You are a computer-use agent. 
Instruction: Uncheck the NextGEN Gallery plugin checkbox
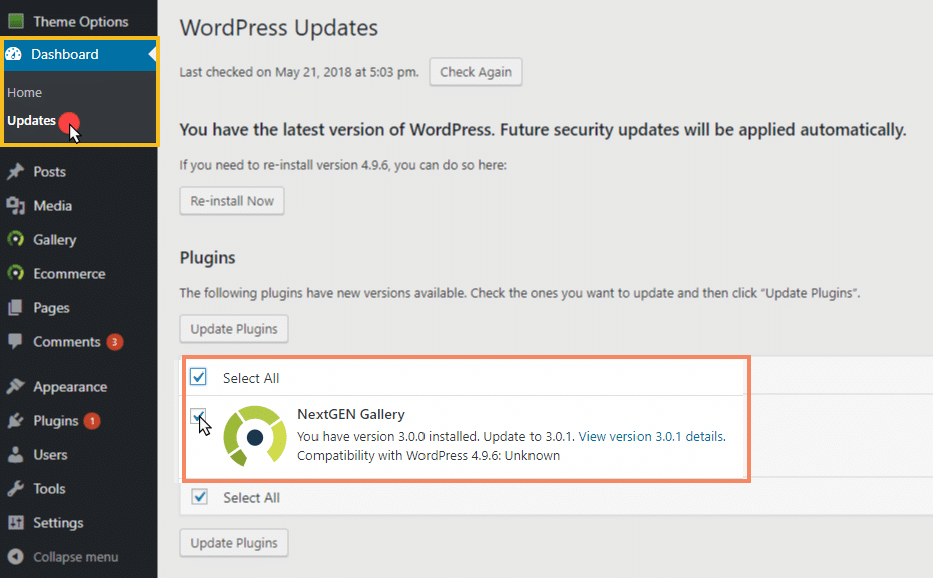point(198,415)
